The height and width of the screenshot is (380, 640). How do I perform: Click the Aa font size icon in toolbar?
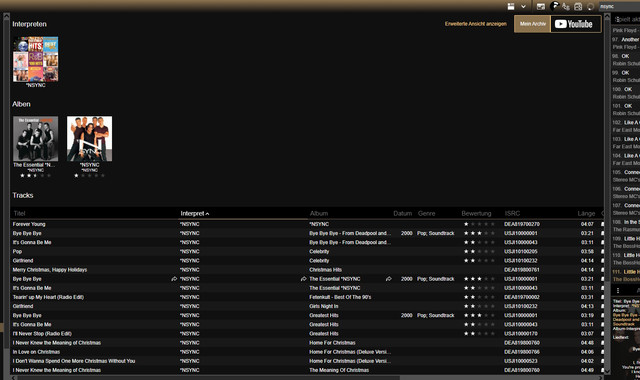point(566,7)
